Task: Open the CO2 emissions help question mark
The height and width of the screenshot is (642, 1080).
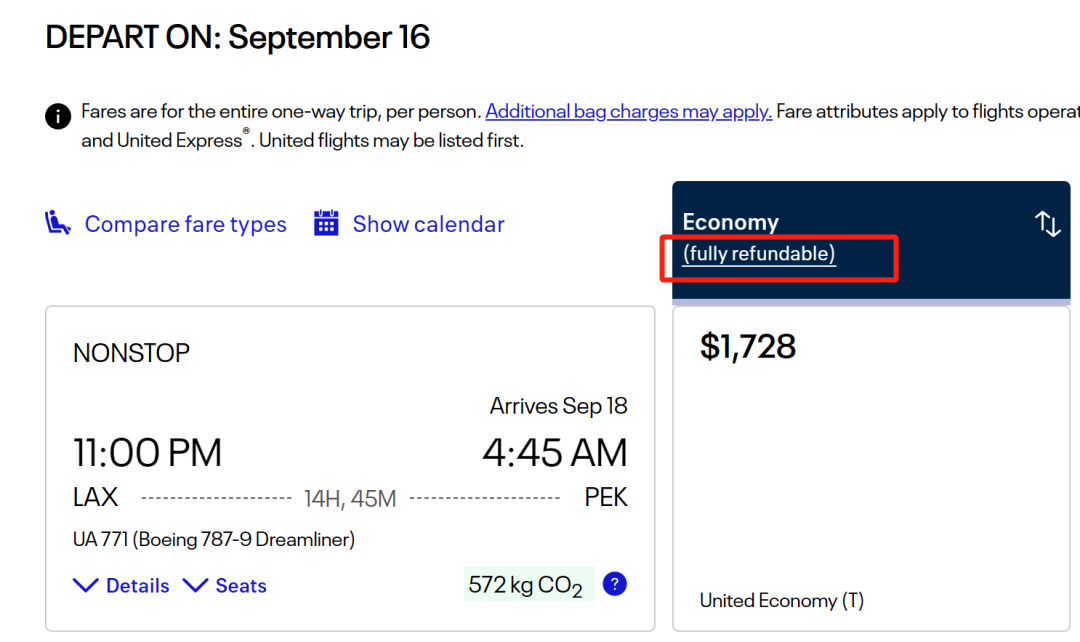Action: click(615, 584)
